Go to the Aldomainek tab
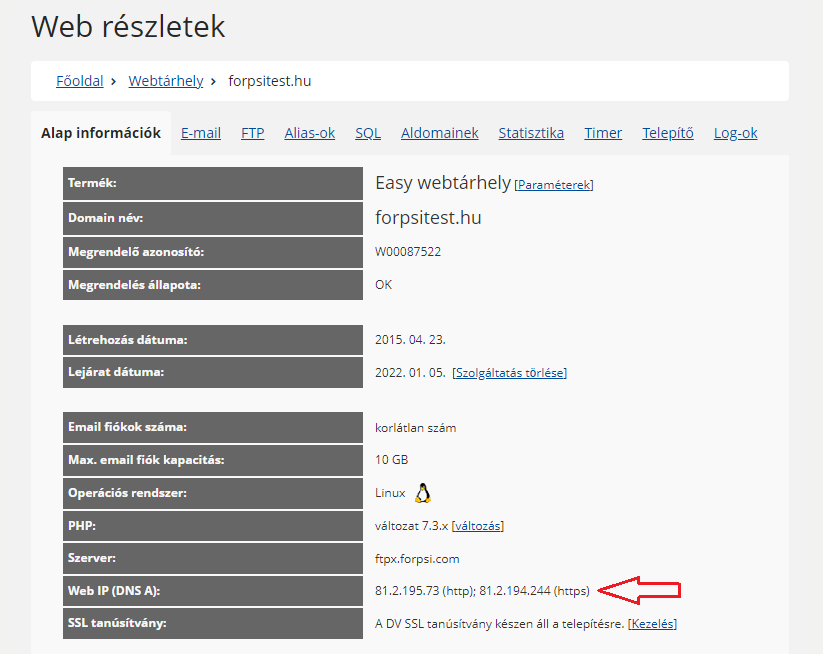 (x=440, y=133)
